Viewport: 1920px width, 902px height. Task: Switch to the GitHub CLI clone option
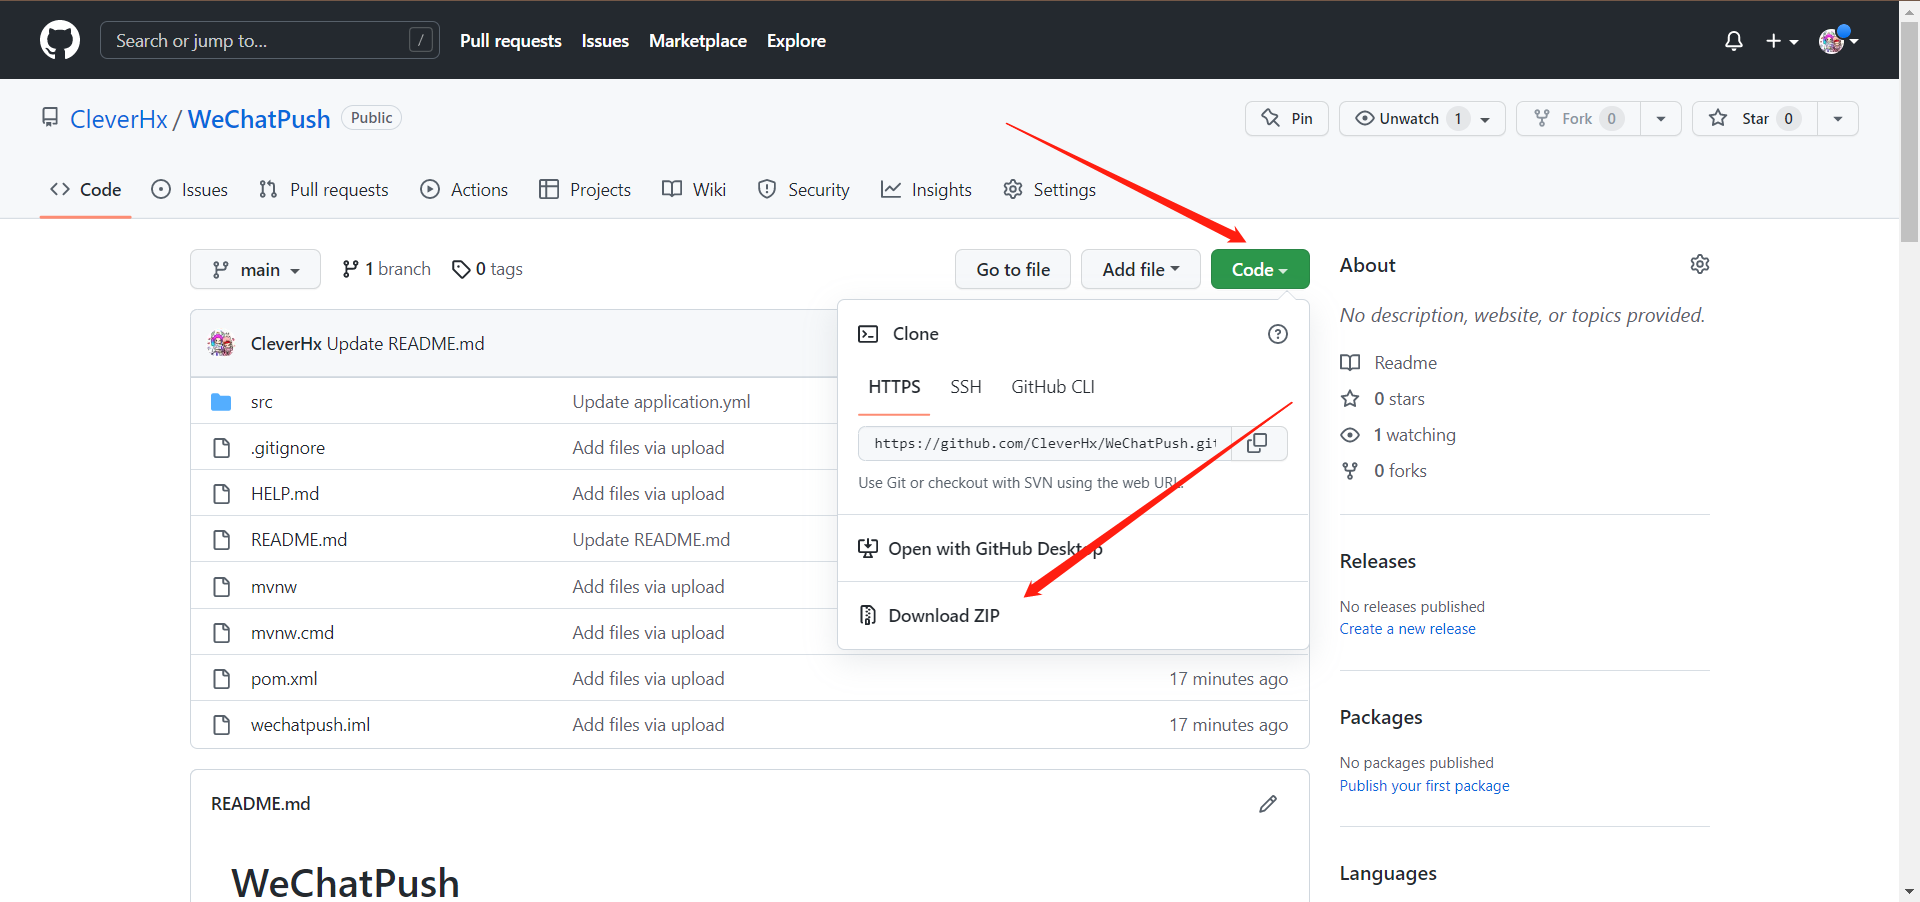pyautogui.click(x=1052, y=387)
